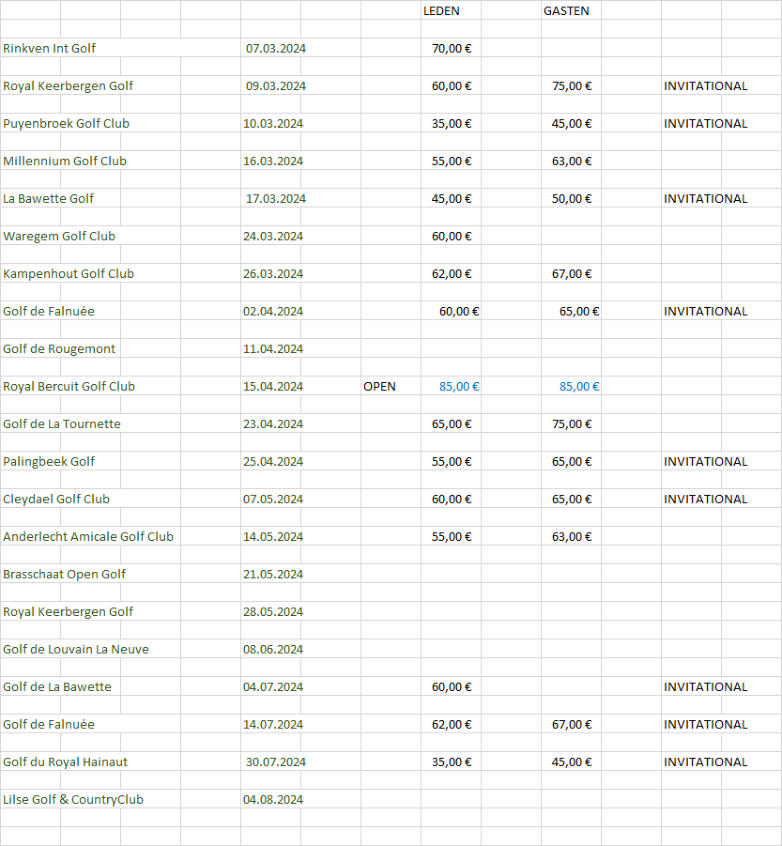Select the LEDEN column header cell
Viewport: 782px width, 846px height.
coord(441,11)
